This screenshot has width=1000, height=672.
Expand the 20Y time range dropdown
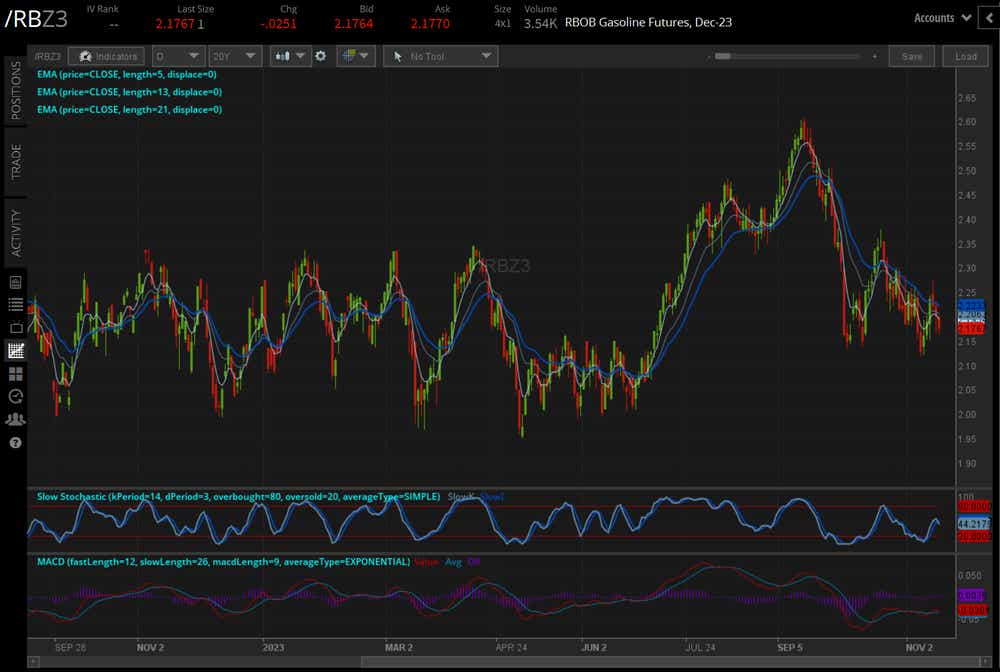[237, 57]
